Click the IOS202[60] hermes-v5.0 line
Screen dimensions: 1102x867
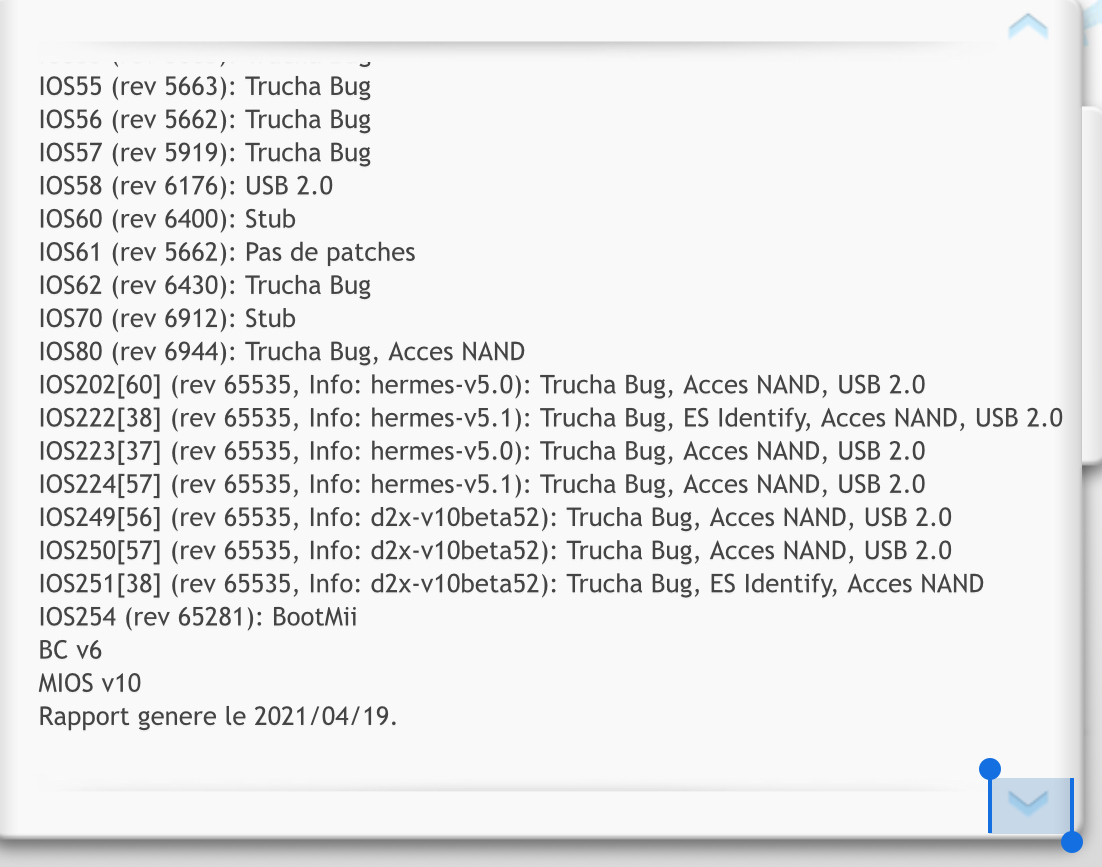481,385
